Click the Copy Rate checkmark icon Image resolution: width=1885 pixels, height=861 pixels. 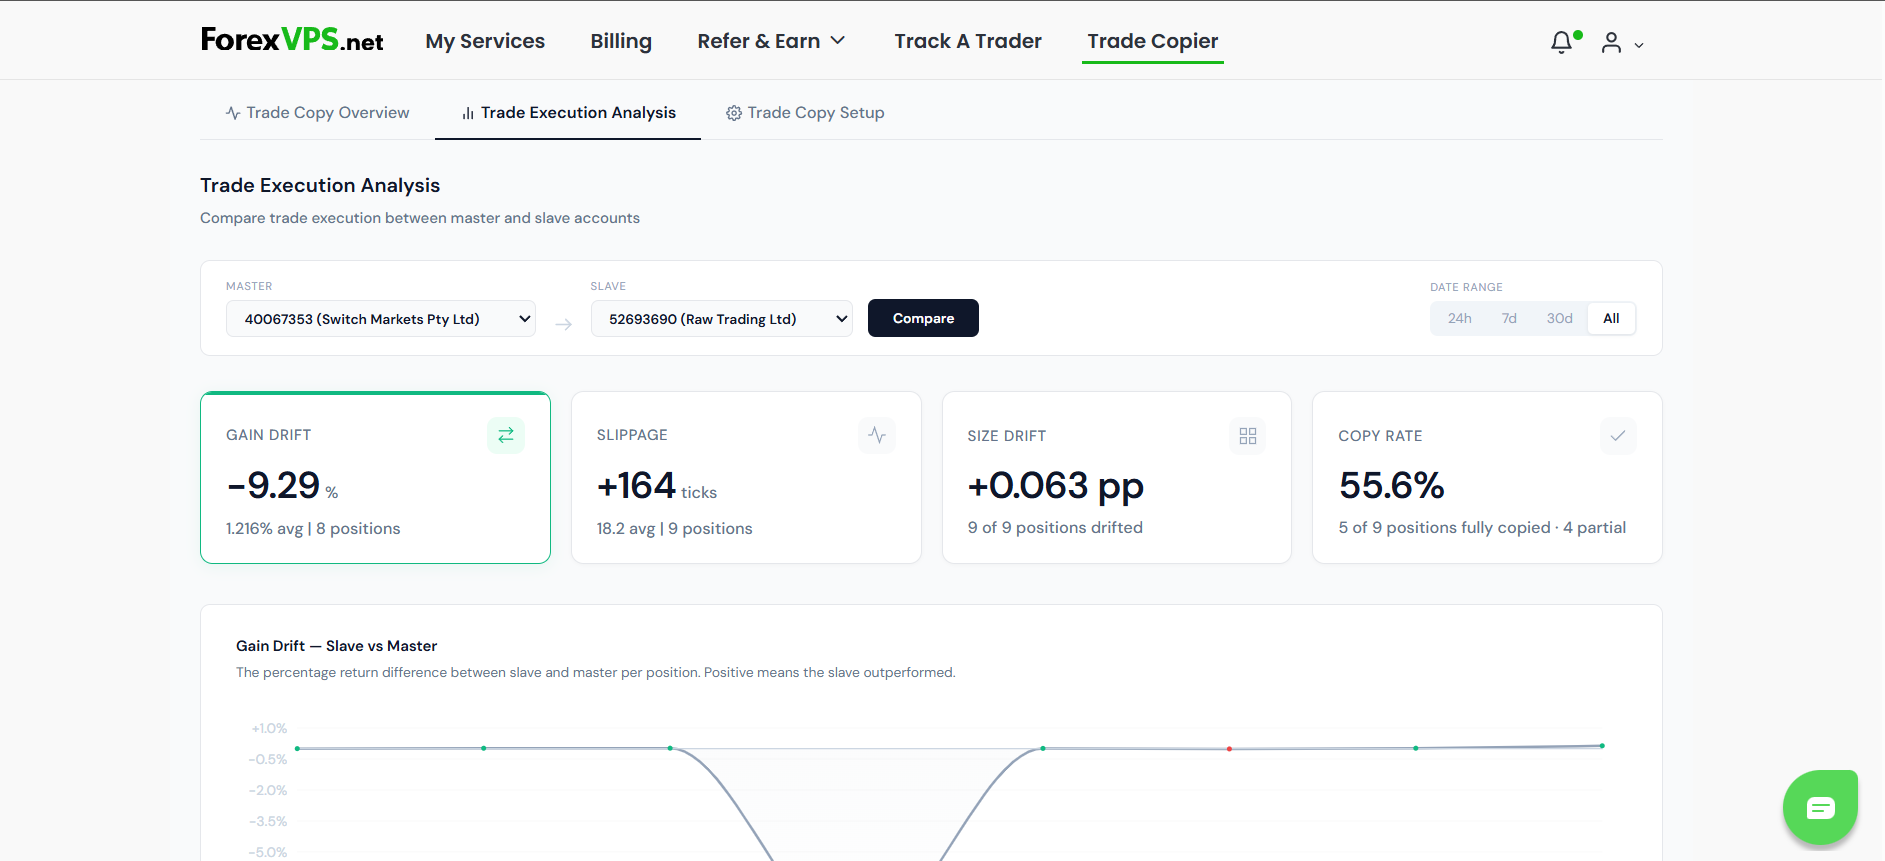1618,436
